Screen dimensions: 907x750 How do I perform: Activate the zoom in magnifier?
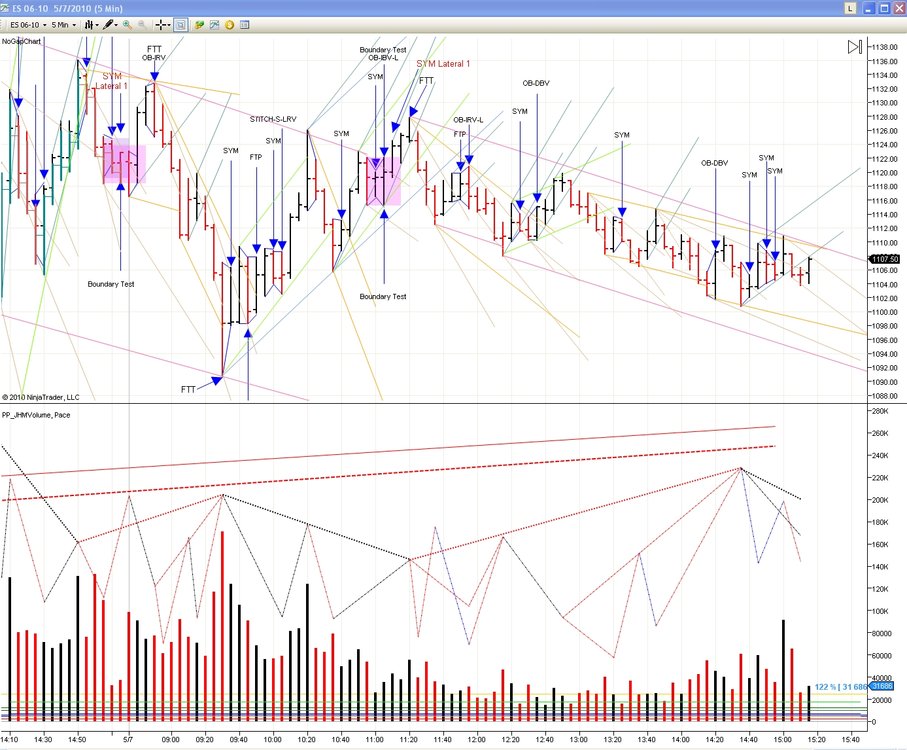click(x=127, y=25)
